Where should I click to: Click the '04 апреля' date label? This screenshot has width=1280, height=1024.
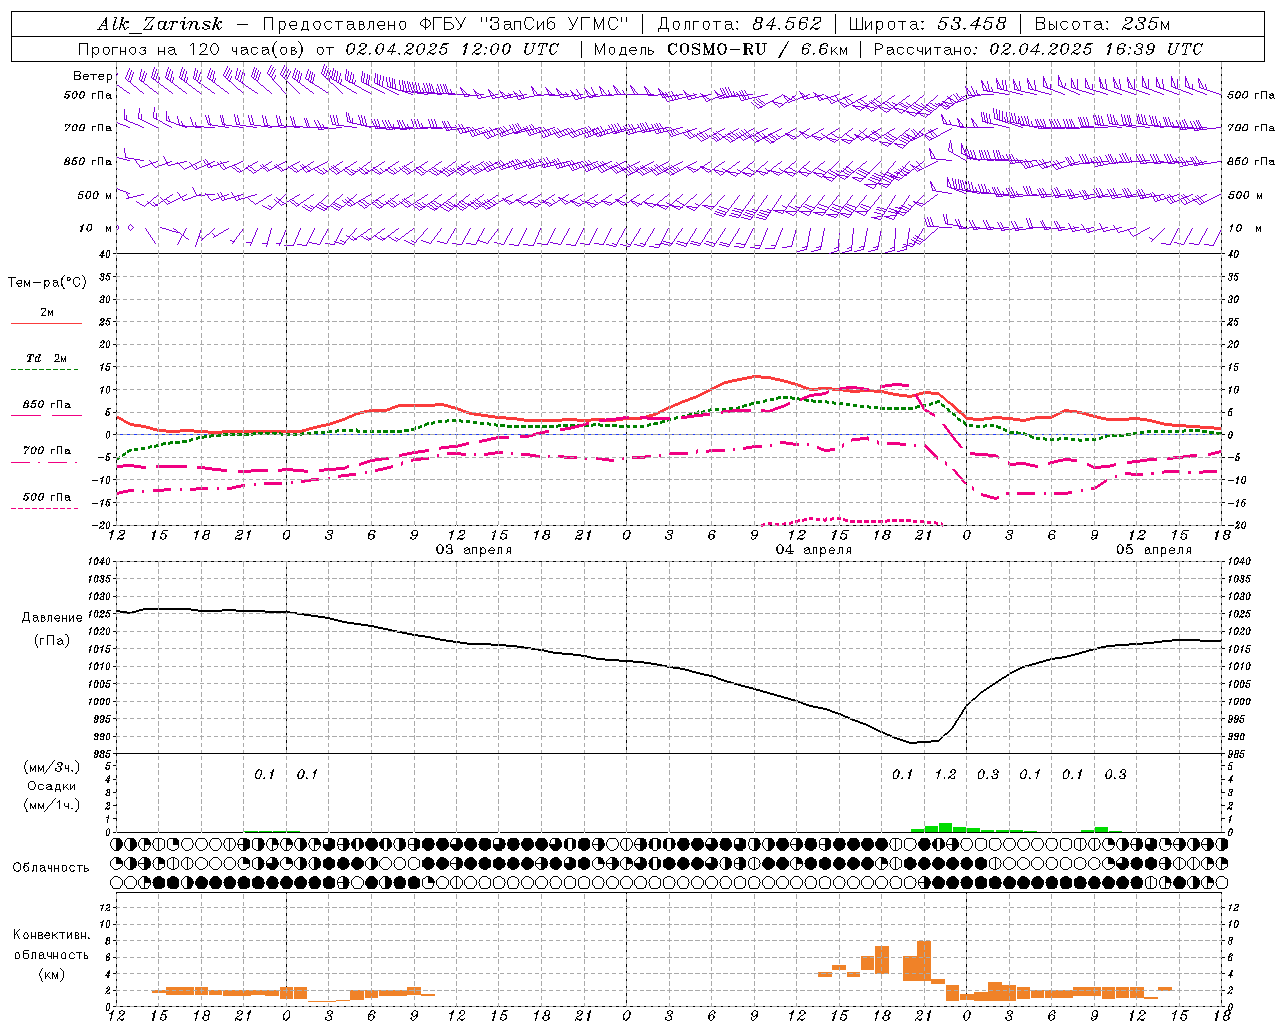[814, 549]
